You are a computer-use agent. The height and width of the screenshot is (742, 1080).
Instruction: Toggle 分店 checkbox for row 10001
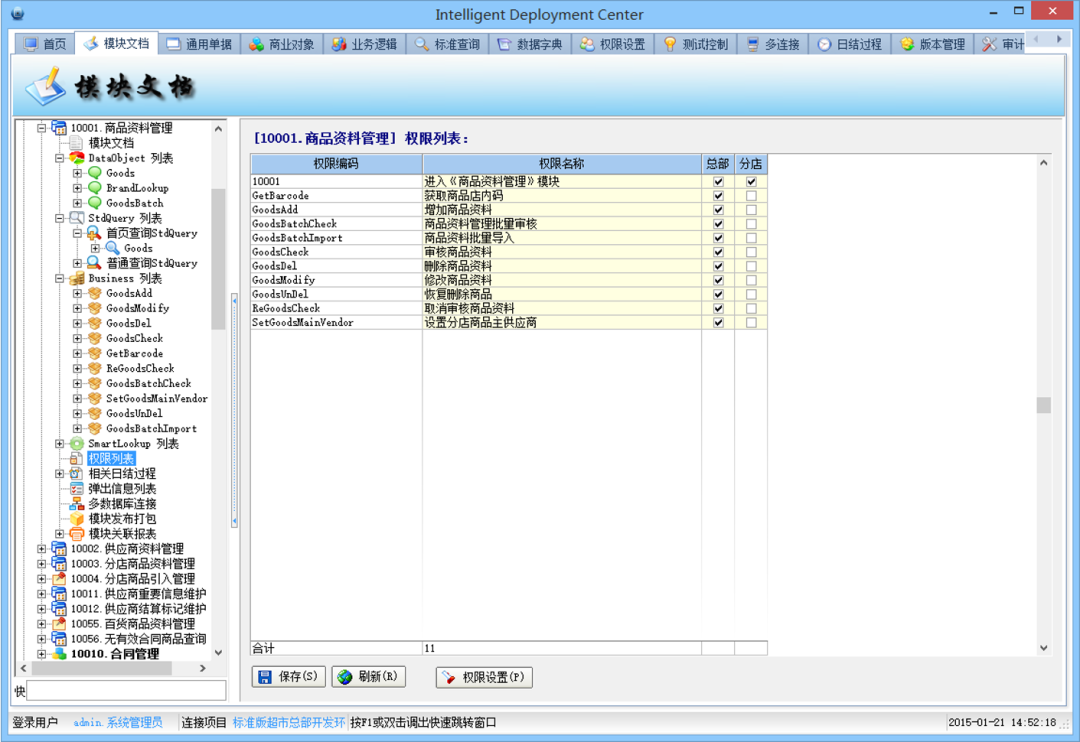pos(751,182)
